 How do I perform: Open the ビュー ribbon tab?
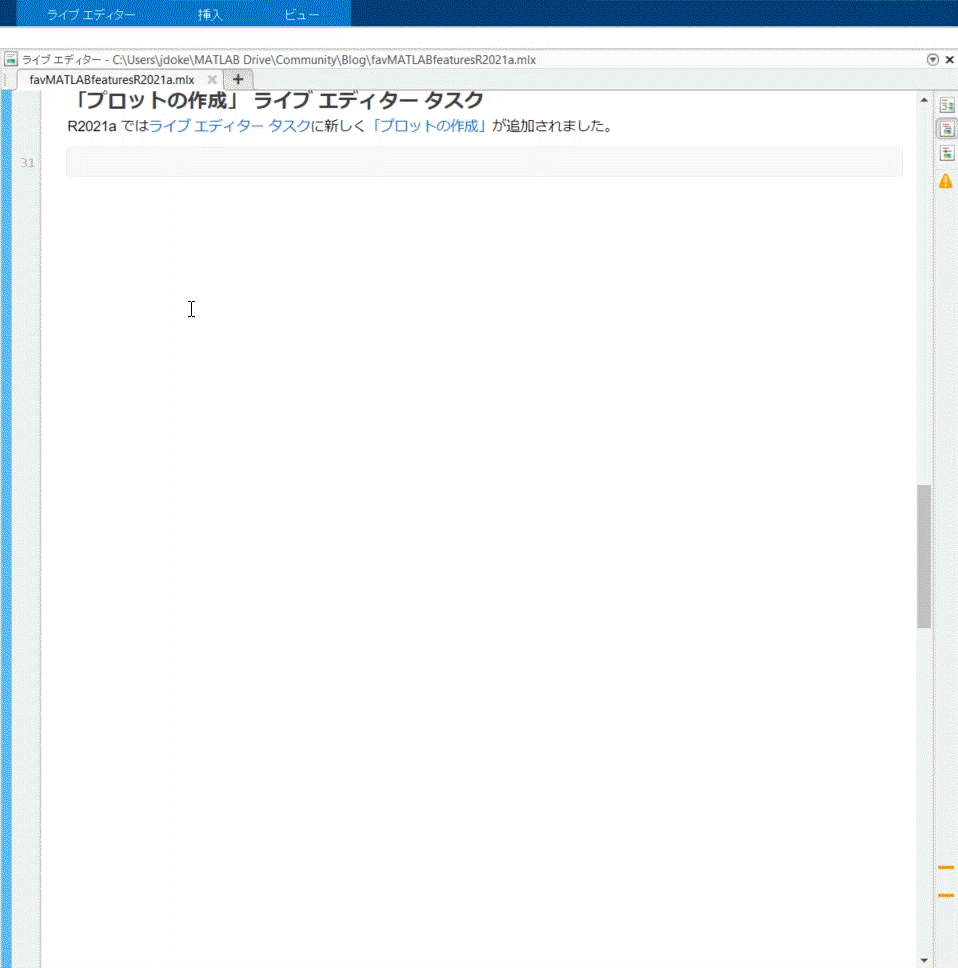pyautogui.click(x=302, y=15)
